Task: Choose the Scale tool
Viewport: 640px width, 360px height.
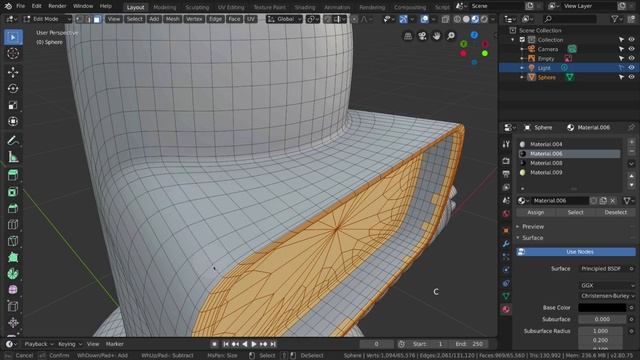Action: click(13, 105)
